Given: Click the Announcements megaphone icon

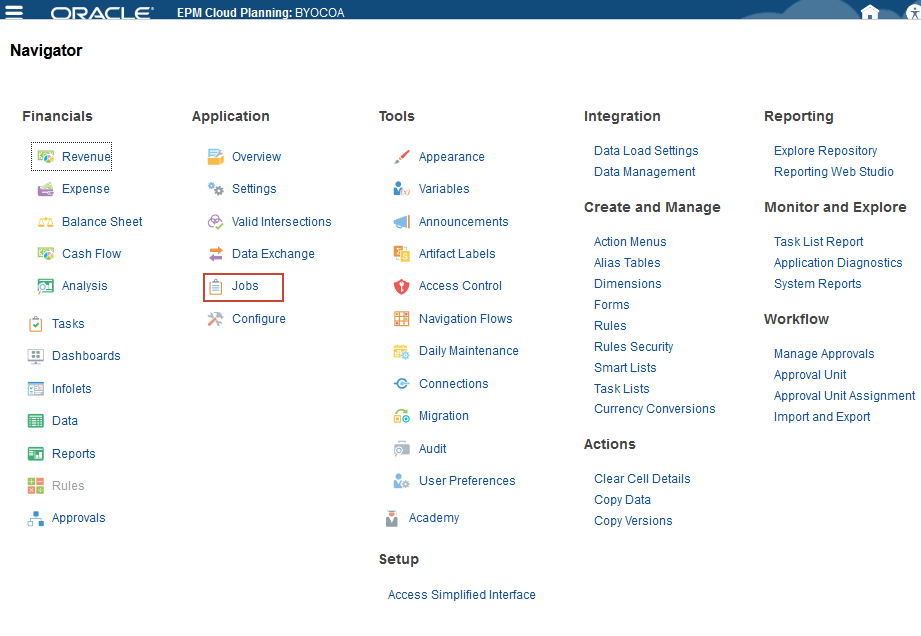Looking at the screenshot, I should (401, 222).
